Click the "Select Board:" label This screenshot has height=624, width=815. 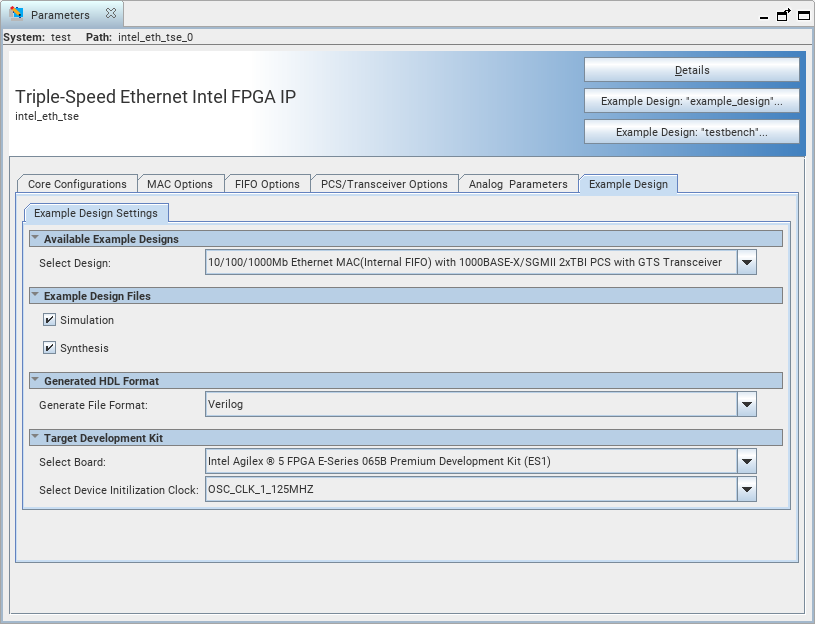(72, 462)
